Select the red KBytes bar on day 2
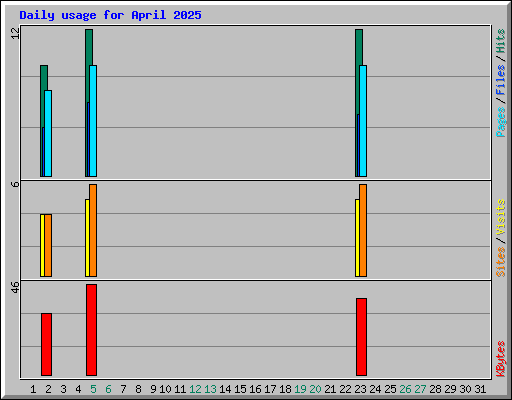Screen dimensions: 512x400 46,344
